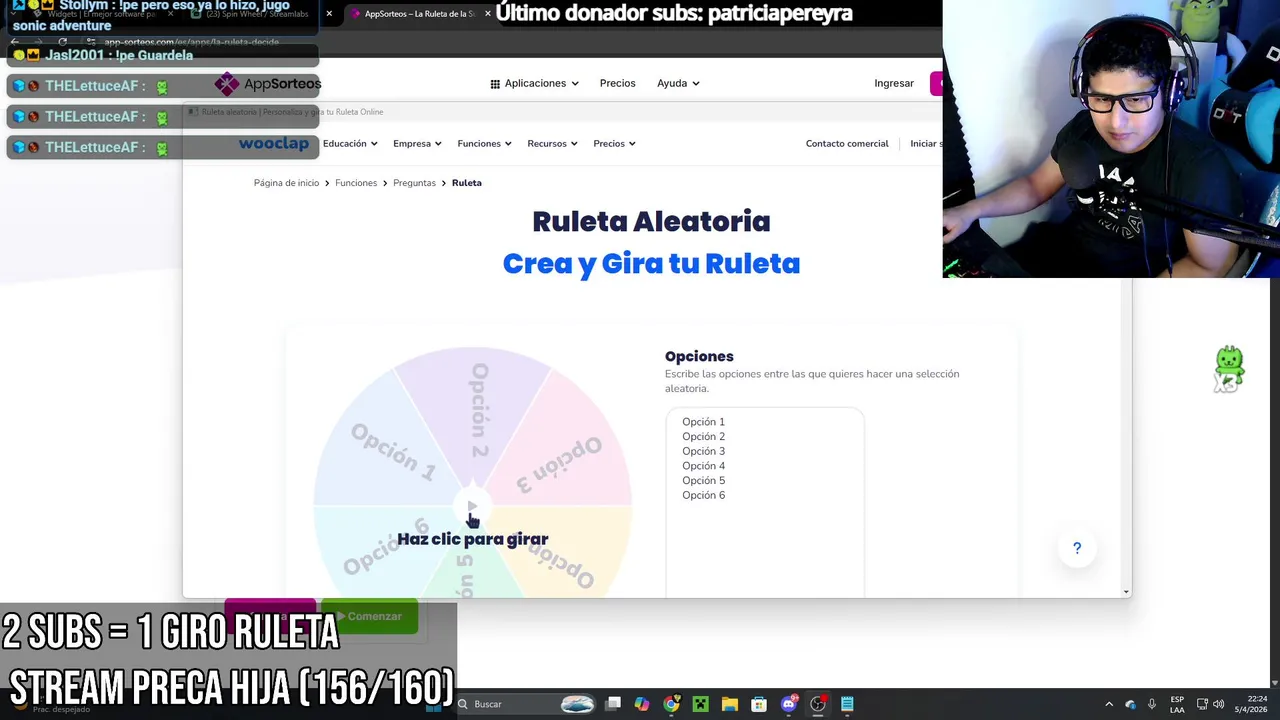Open Microsoft Store from the taskbar
This screenshot has height=720, width=1280.
click(759, 704)
